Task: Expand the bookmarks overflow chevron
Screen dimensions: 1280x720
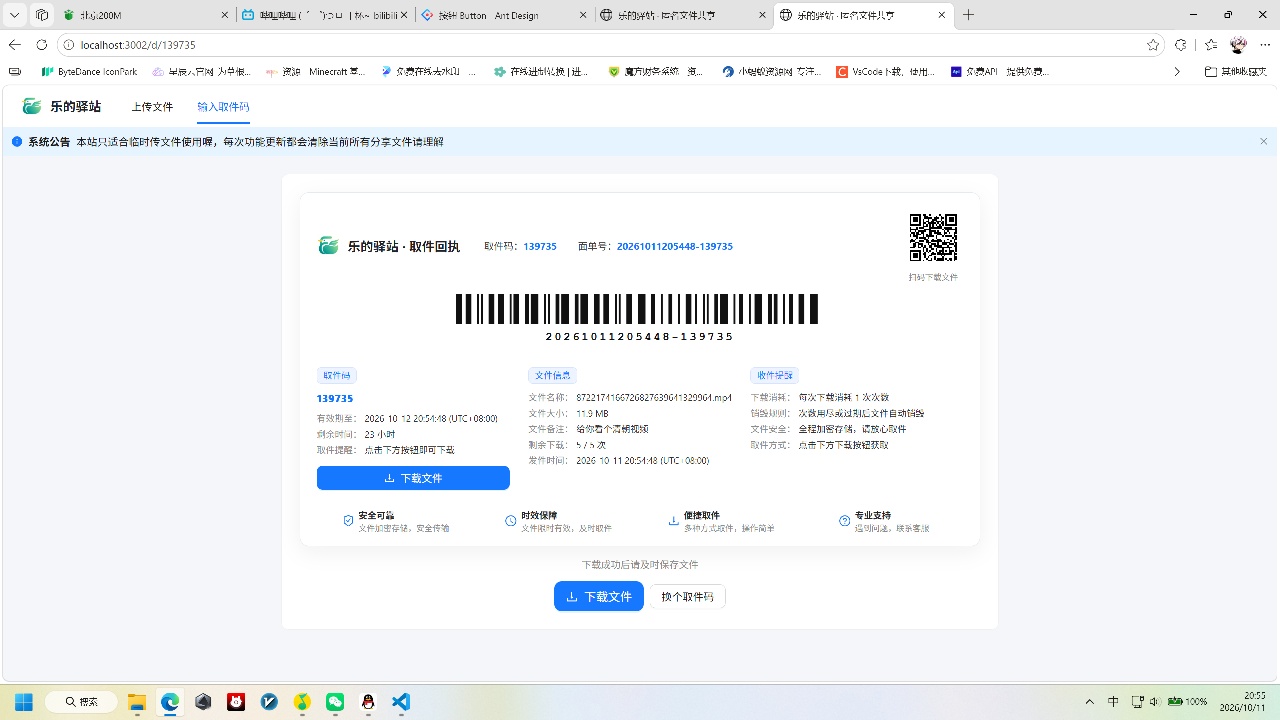Action: 1177,72
